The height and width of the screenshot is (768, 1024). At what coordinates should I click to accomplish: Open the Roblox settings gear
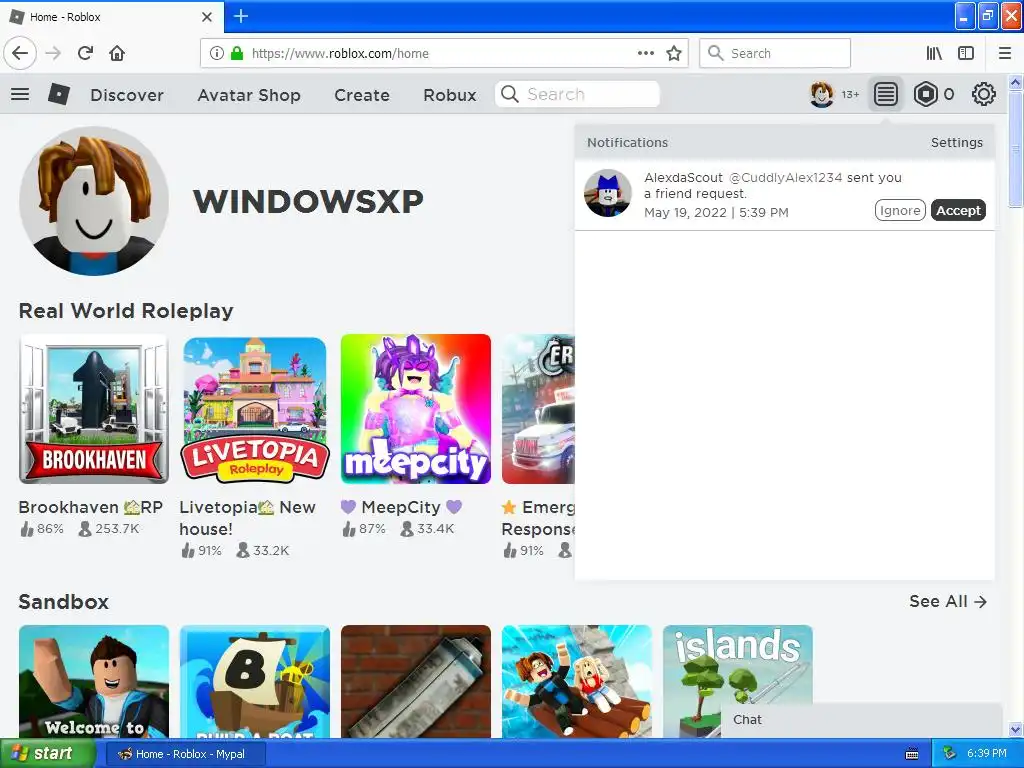point(984,95)
